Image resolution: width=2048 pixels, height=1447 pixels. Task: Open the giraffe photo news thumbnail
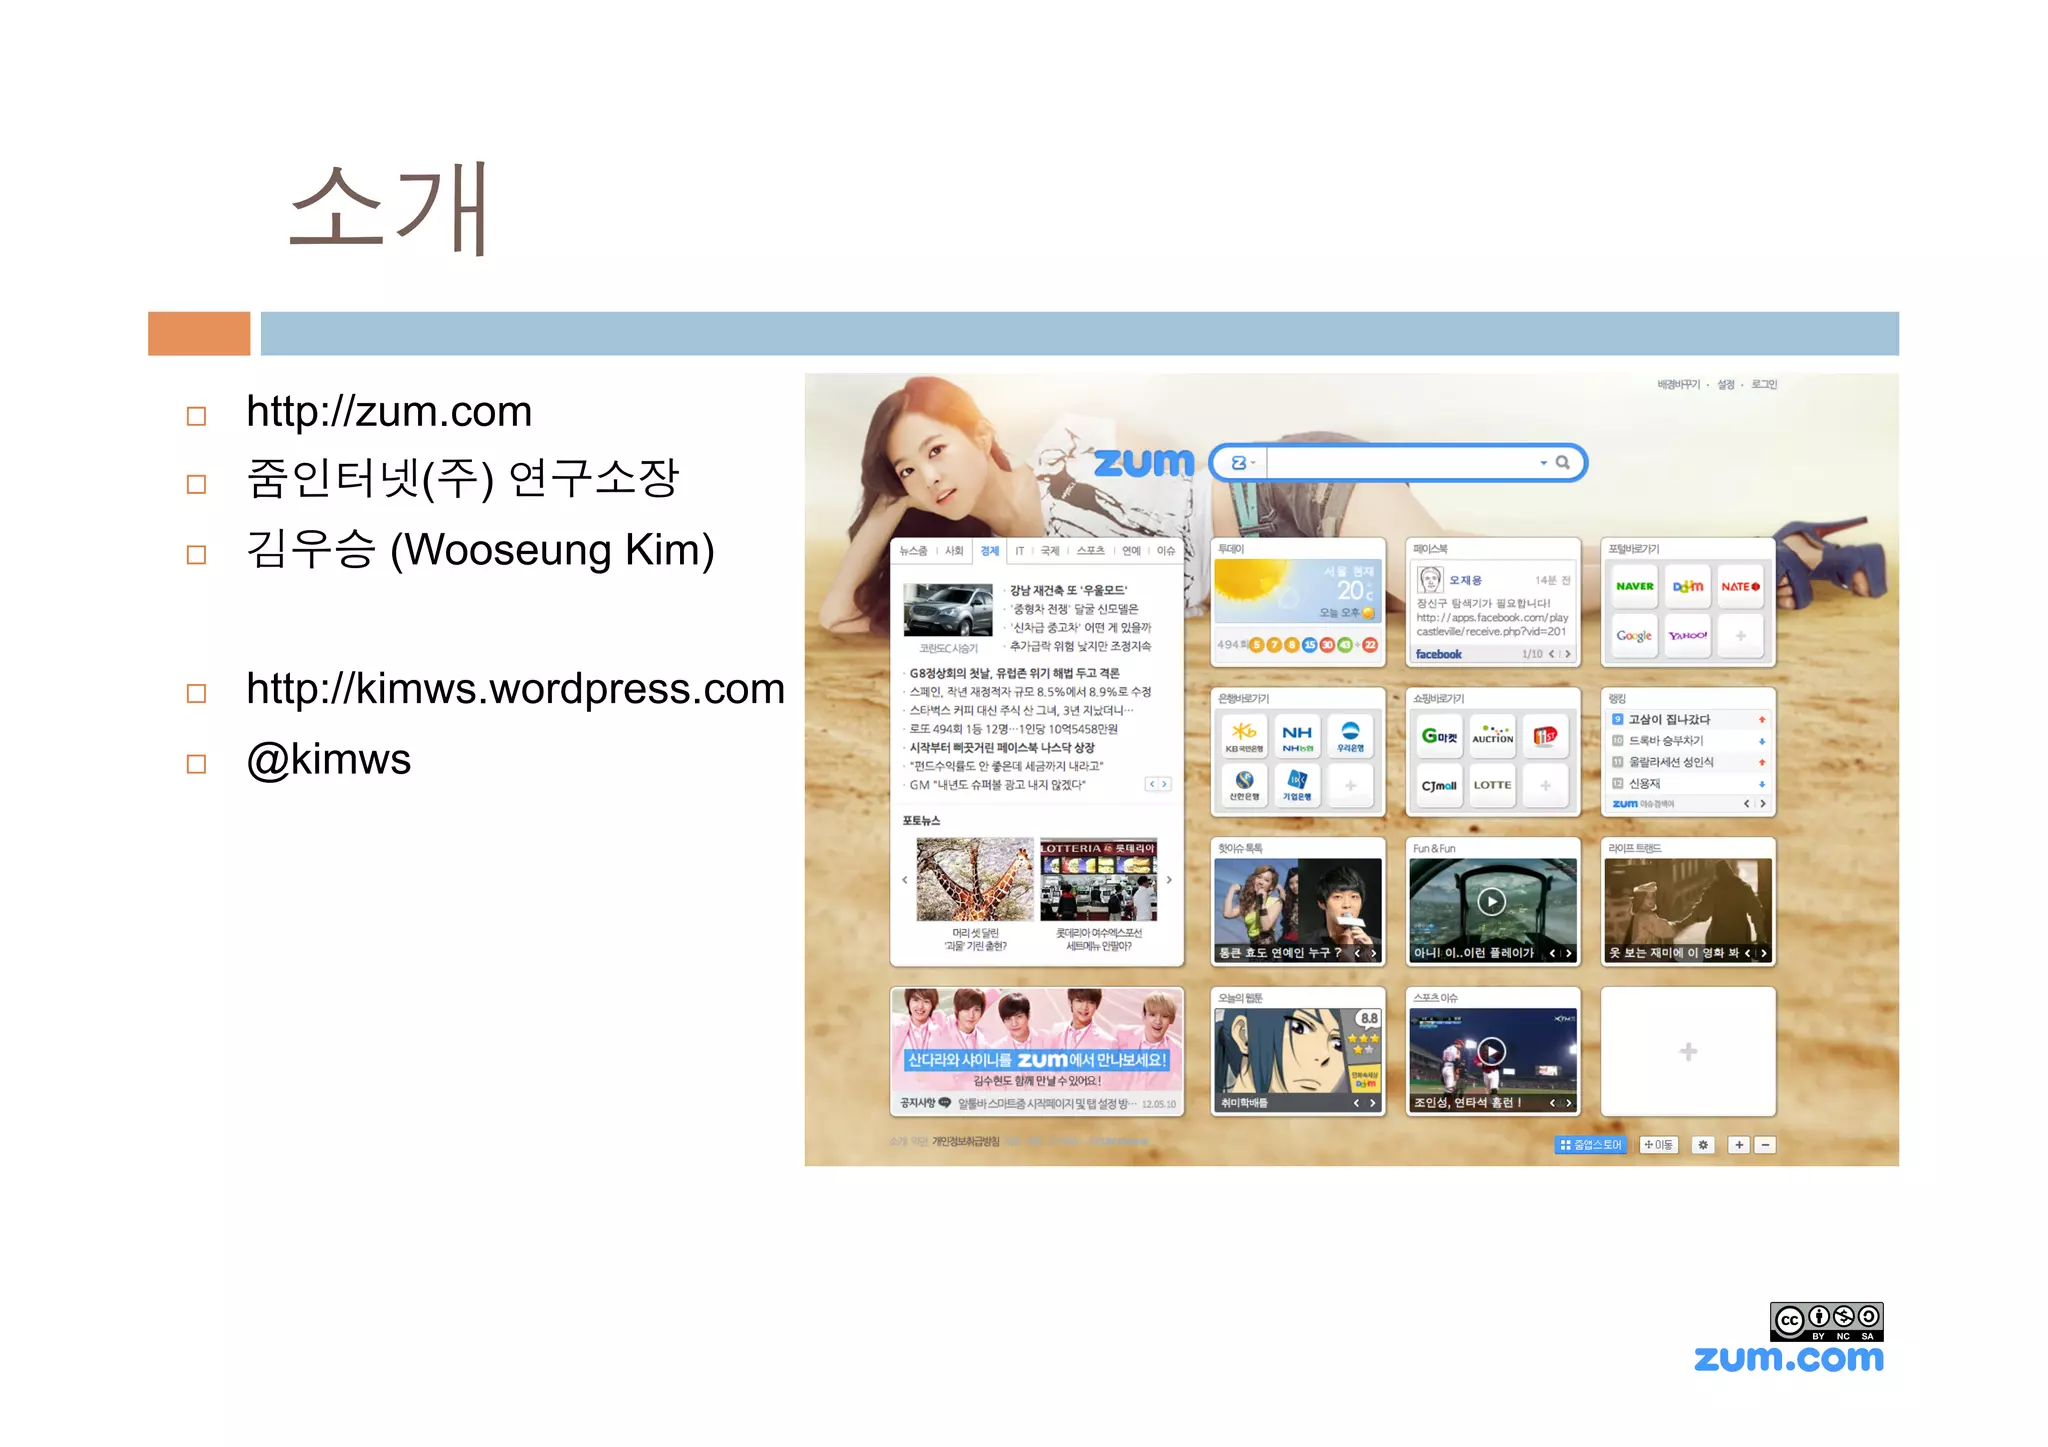975,880
